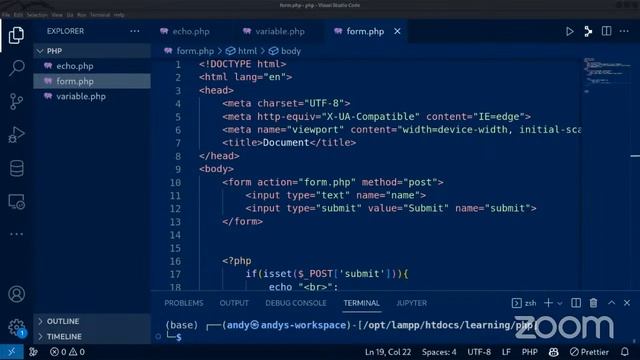Select form.php in the file explorer

click(x=92, y=81)
